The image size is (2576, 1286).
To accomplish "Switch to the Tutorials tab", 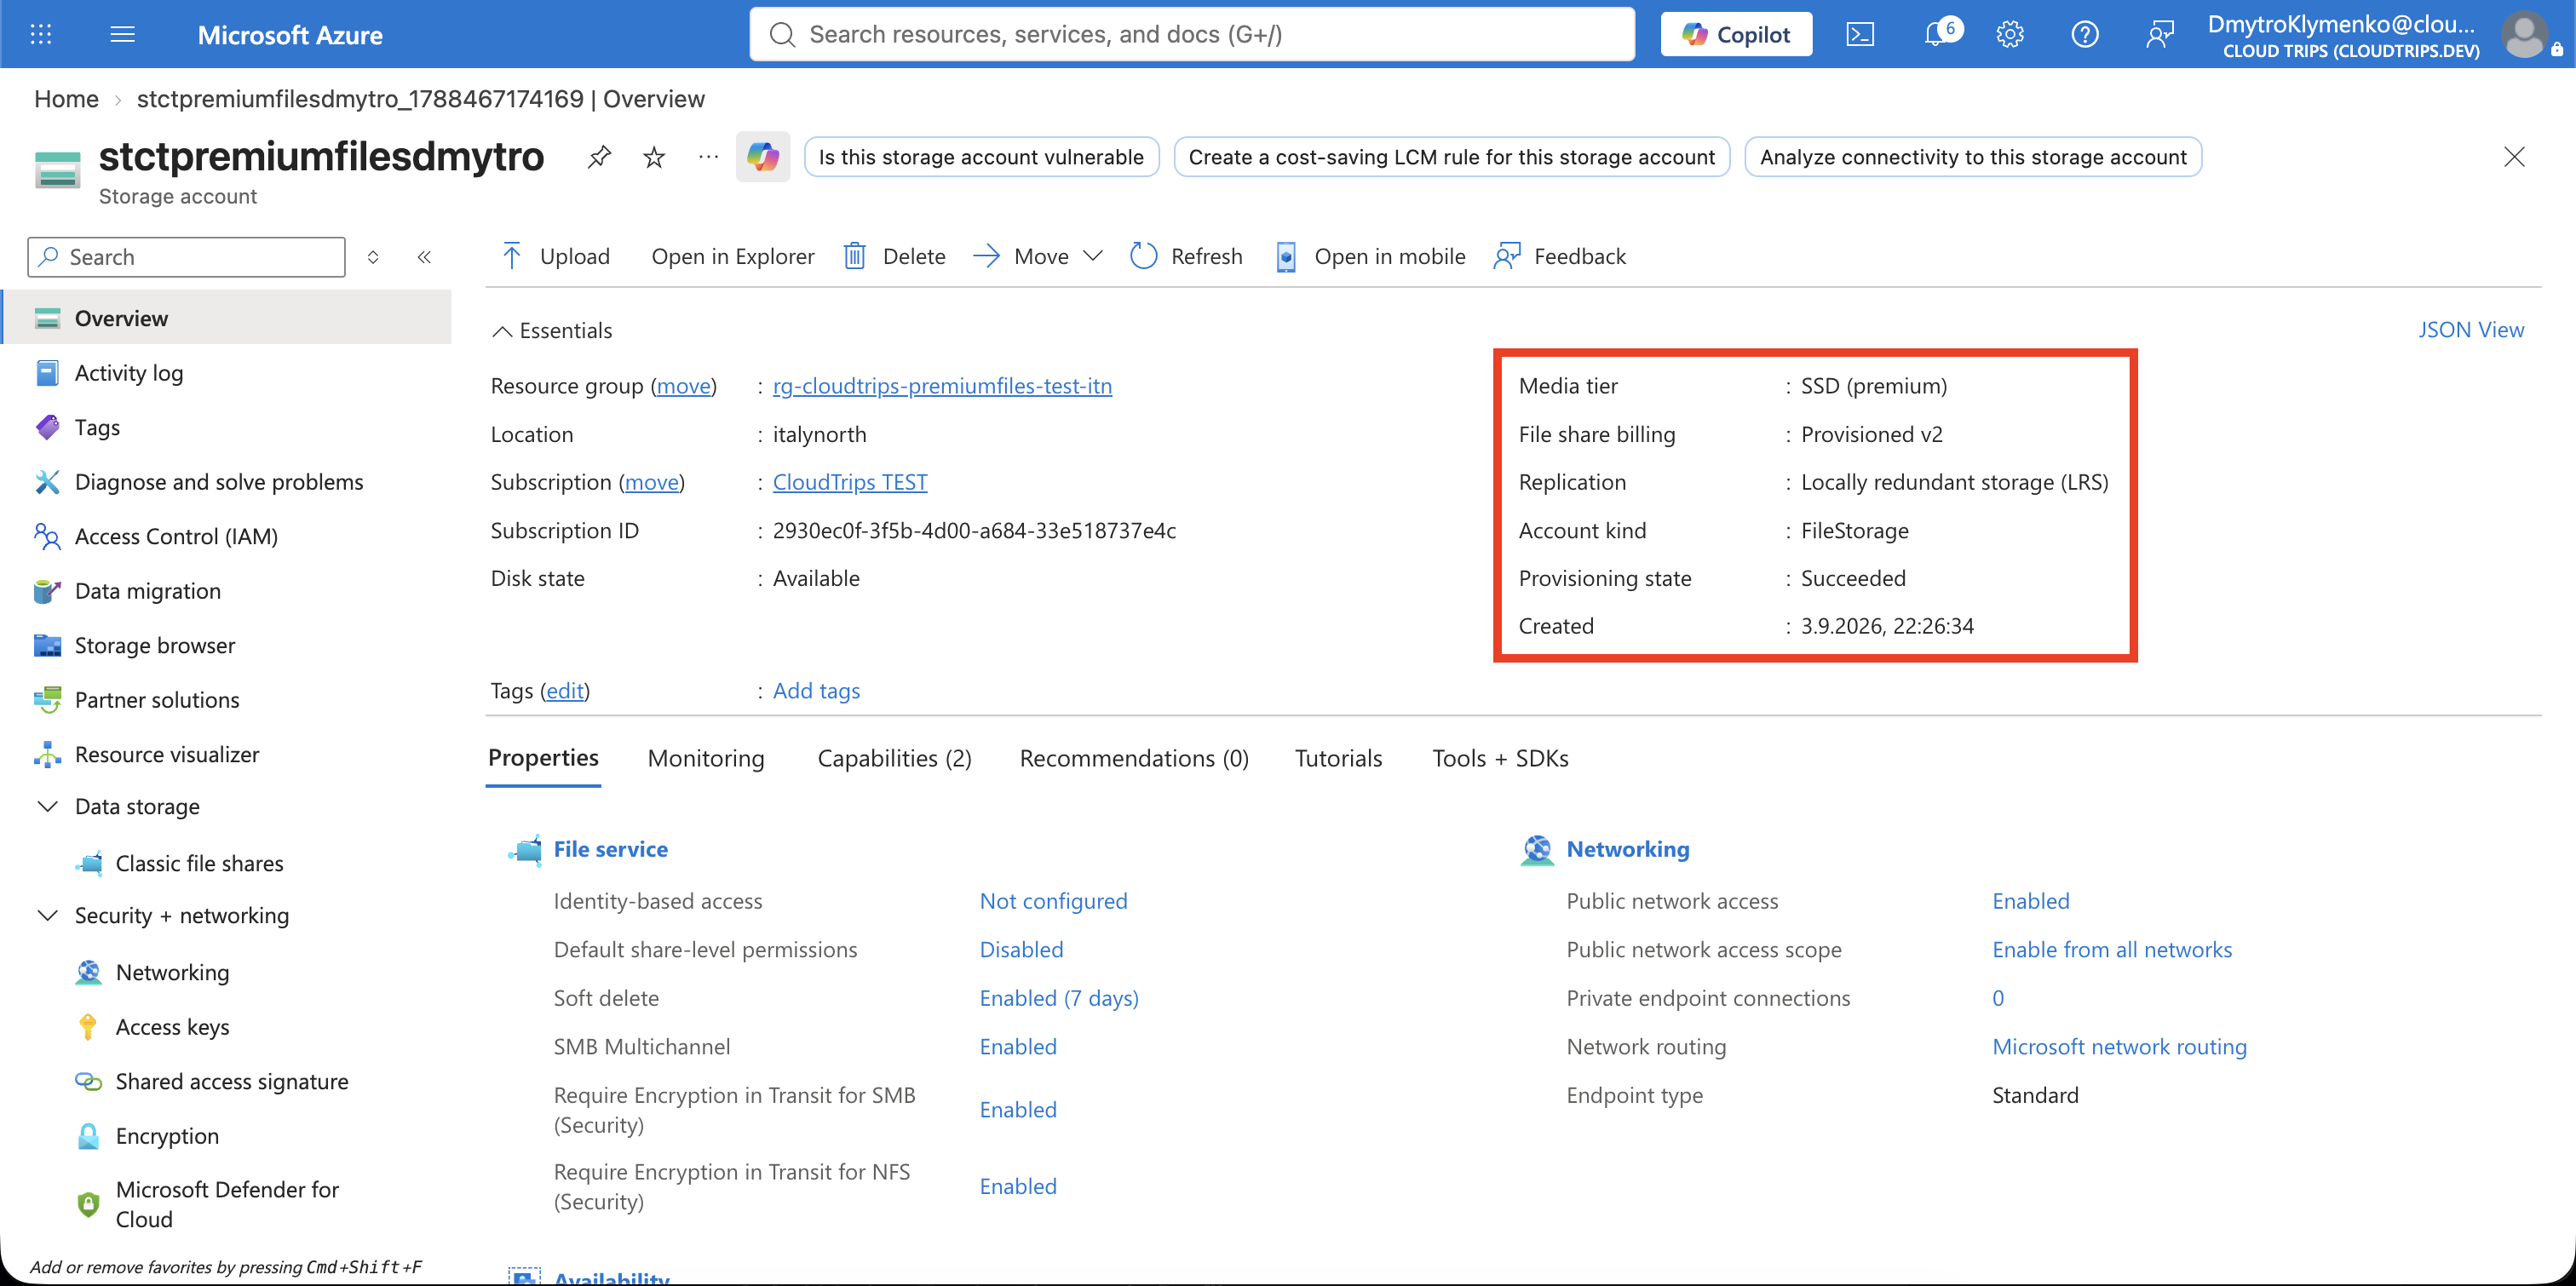I will pos(1338,758).
